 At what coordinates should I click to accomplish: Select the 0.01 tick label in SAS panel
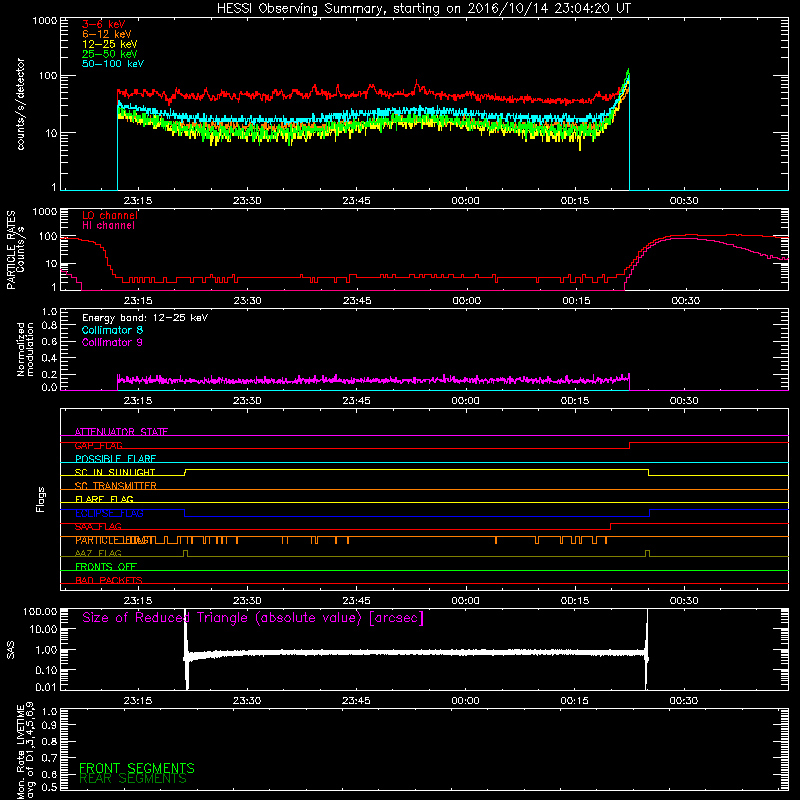click(x=46, y=687)
